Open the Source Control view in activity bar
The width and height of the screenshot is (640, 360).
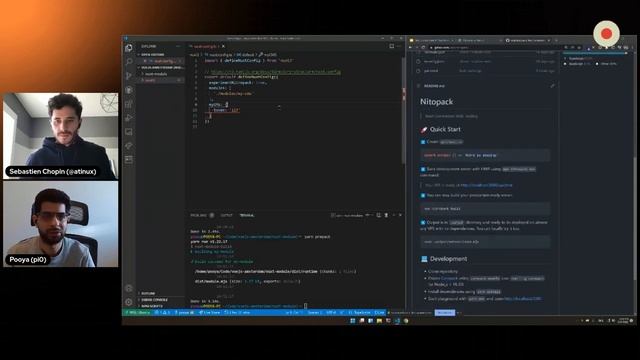(x=129, y=76)
